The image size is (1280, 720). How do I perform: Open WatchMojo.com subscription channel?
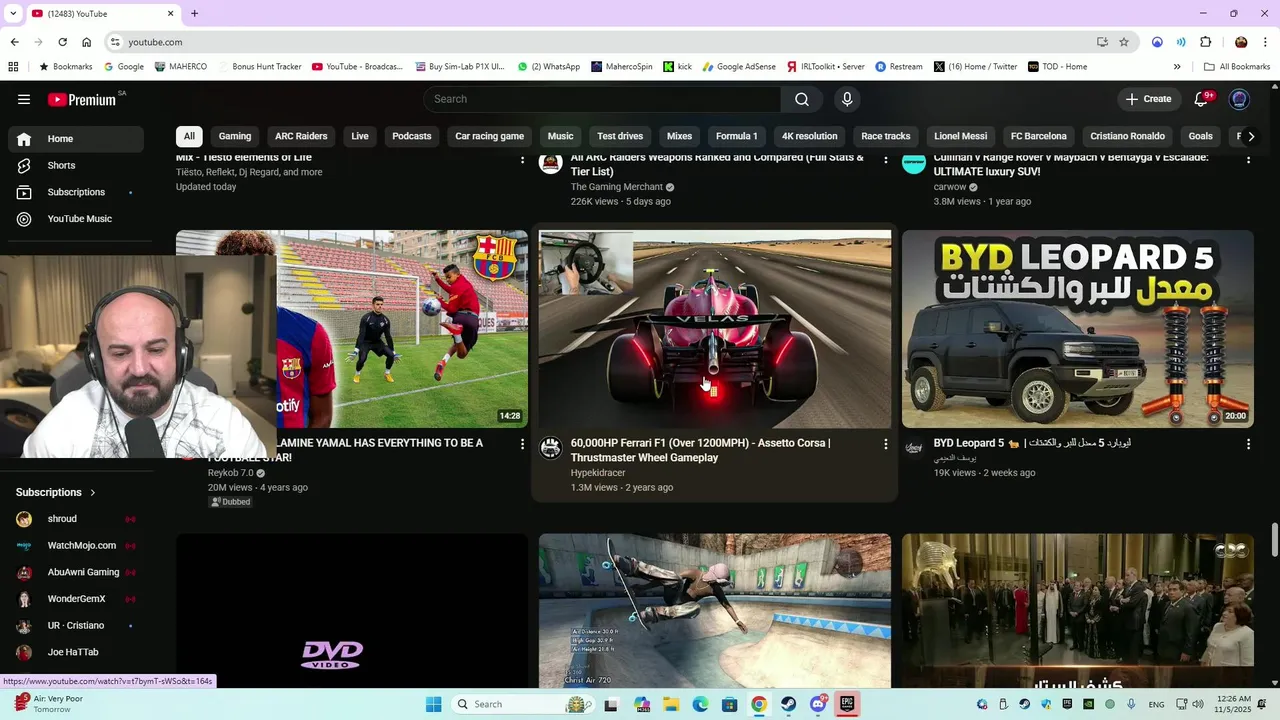(82, 546)
